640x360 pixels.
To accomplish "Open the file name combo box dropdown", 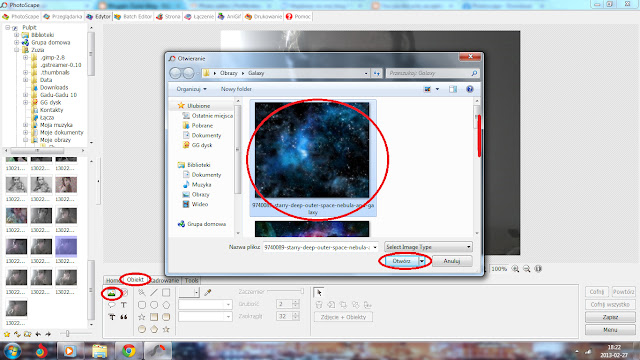I will pyautogui.click(x=375, y=247).
